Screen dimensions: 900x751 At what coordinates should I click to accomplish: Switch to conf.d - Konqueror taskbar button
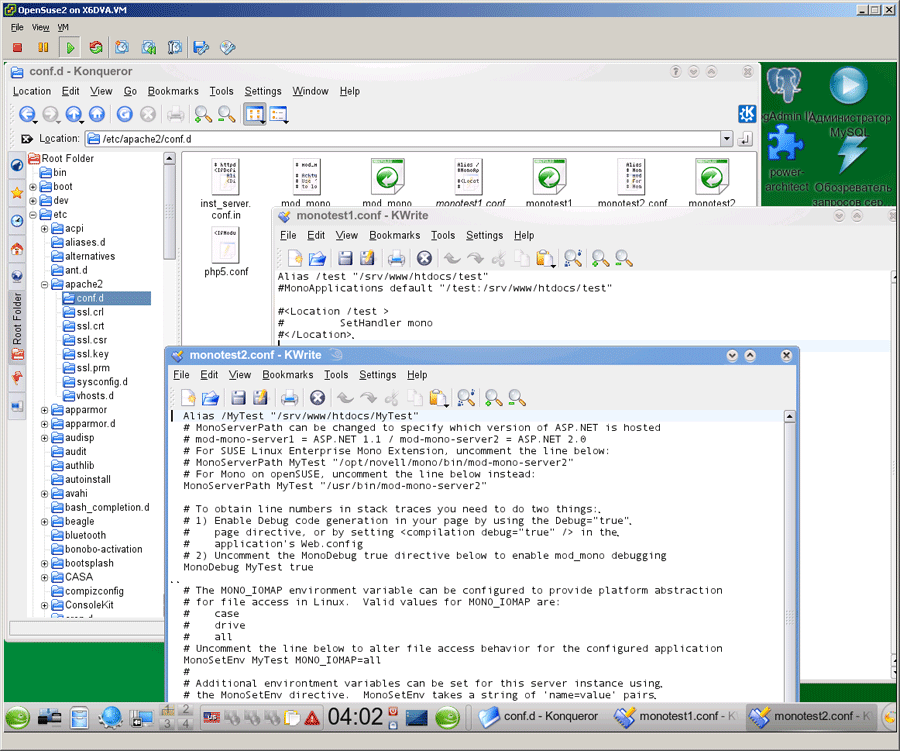click(538, 716)
